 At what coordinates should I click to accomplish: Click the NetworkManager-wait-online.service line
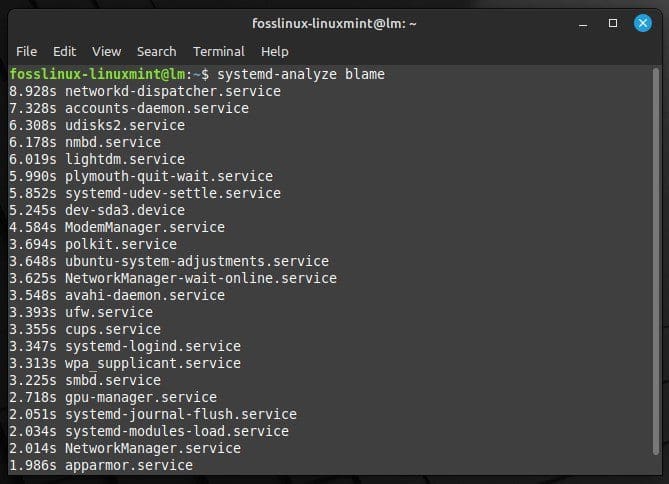click(x=173, y=278)
